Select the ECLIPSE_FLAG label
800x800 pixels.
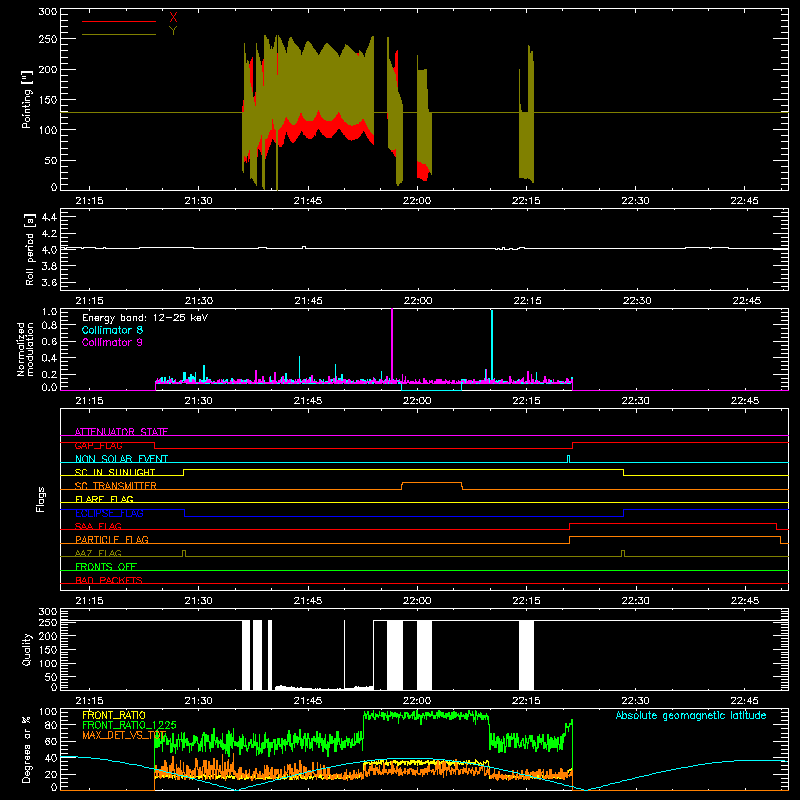(x=109, y=513)
